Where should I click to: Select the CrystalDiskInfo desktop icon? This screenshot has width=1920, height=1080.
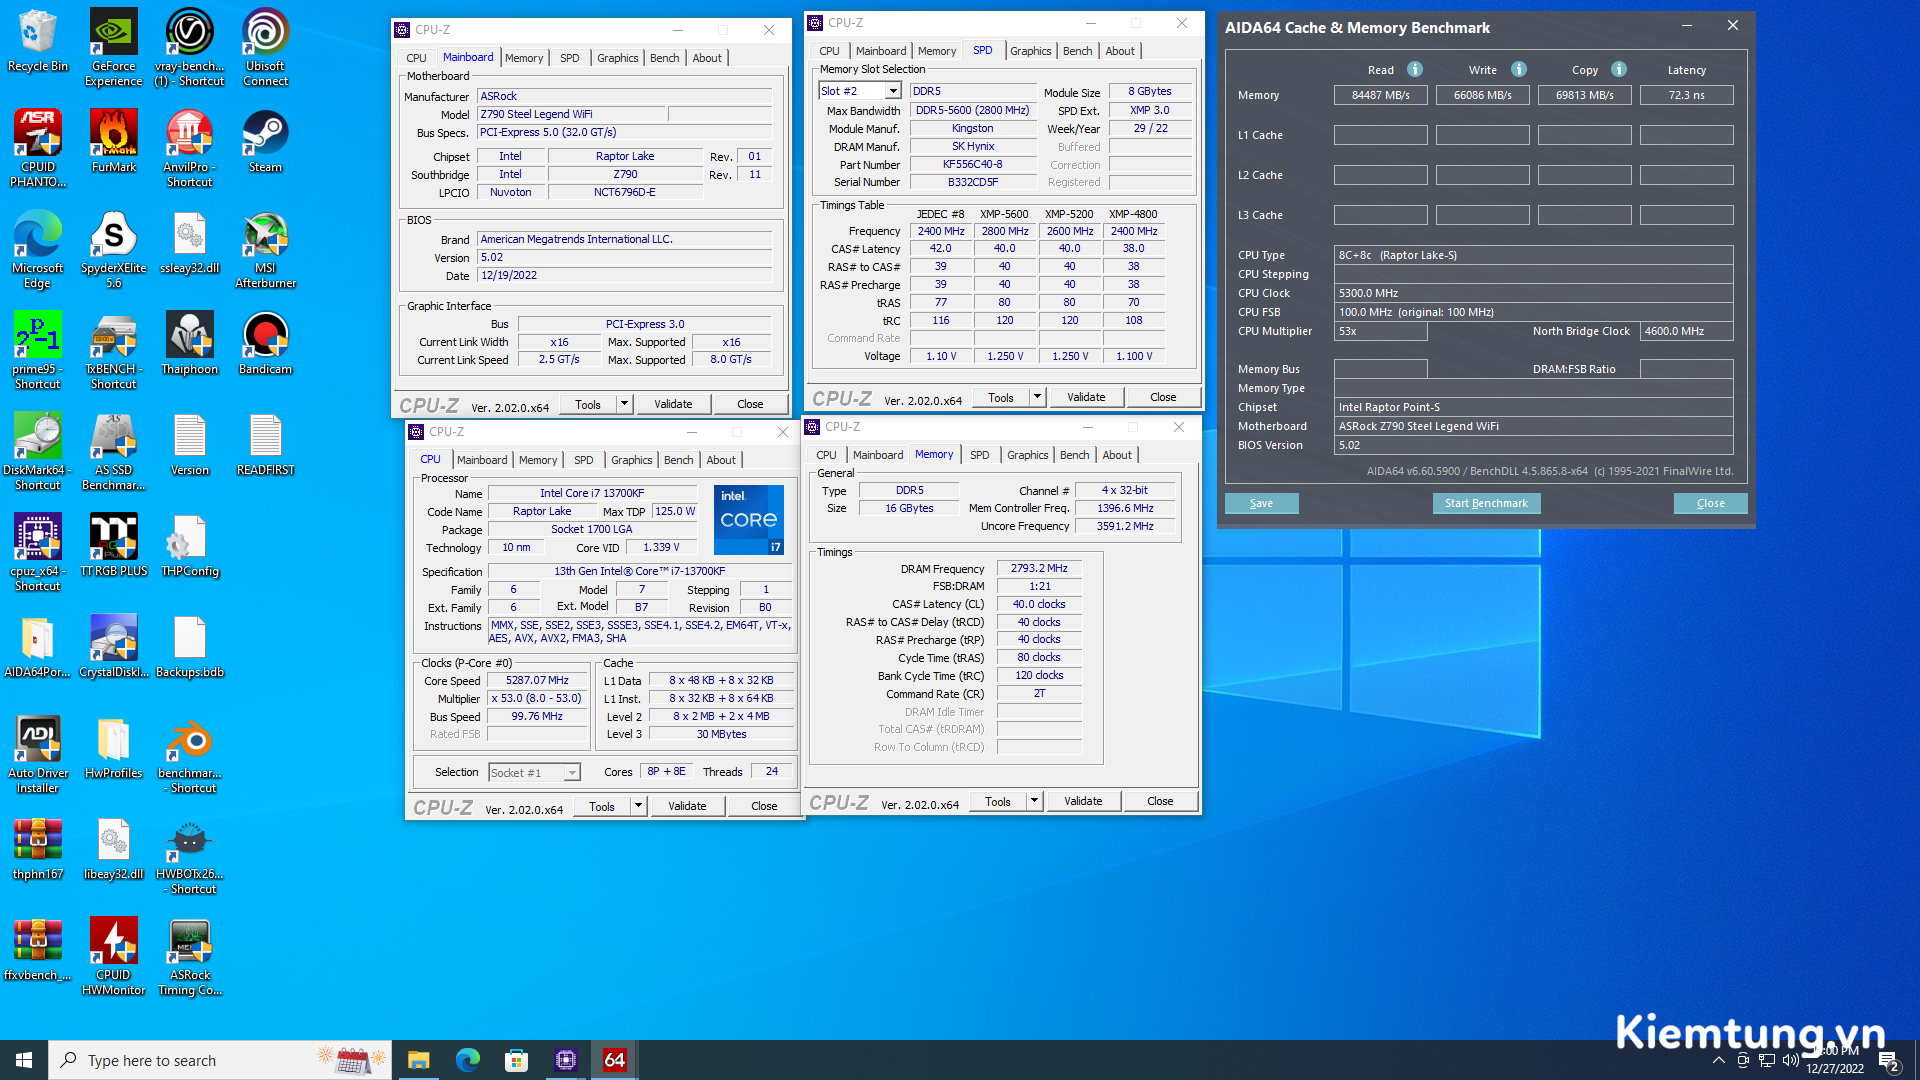click(x=114, y=646)
